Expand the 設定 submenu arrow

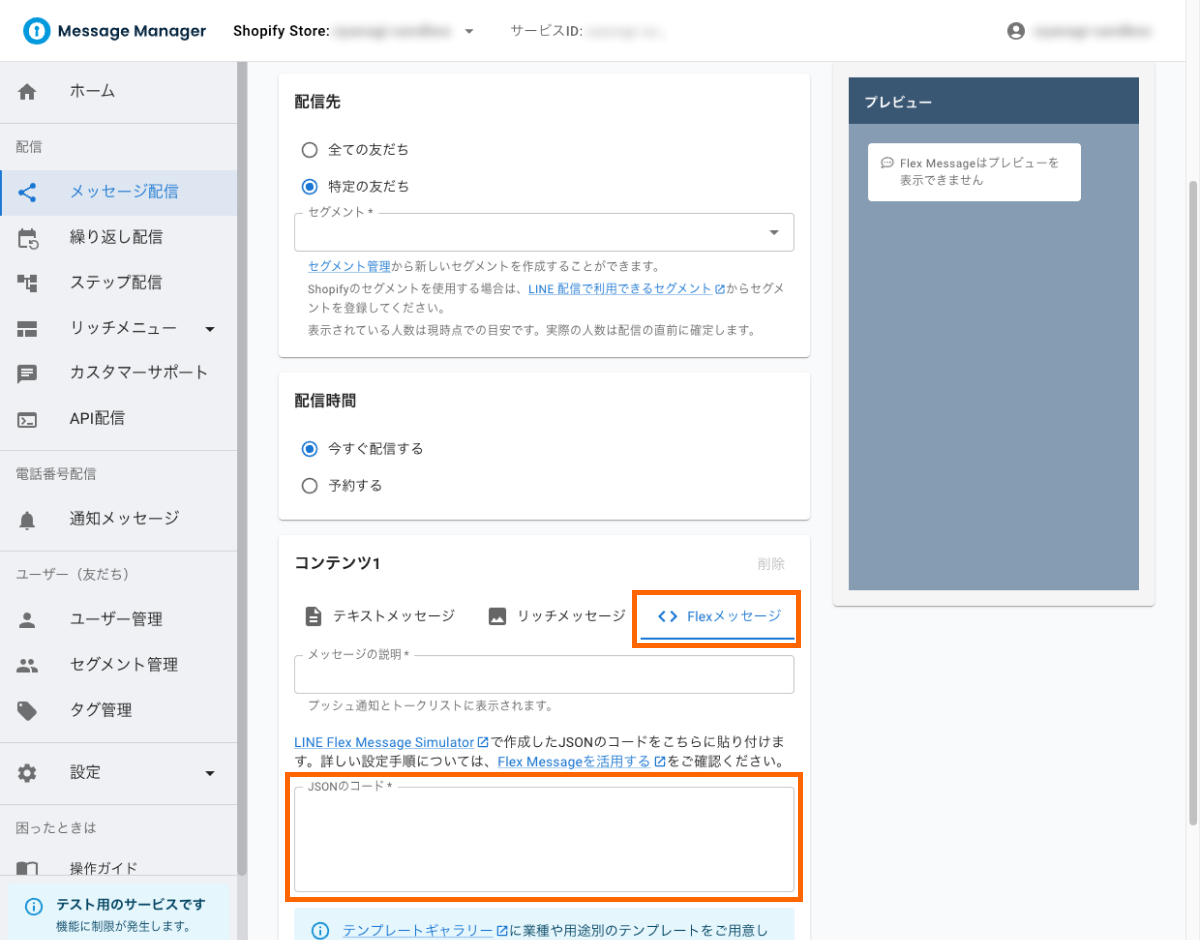[x=209, y=773]
